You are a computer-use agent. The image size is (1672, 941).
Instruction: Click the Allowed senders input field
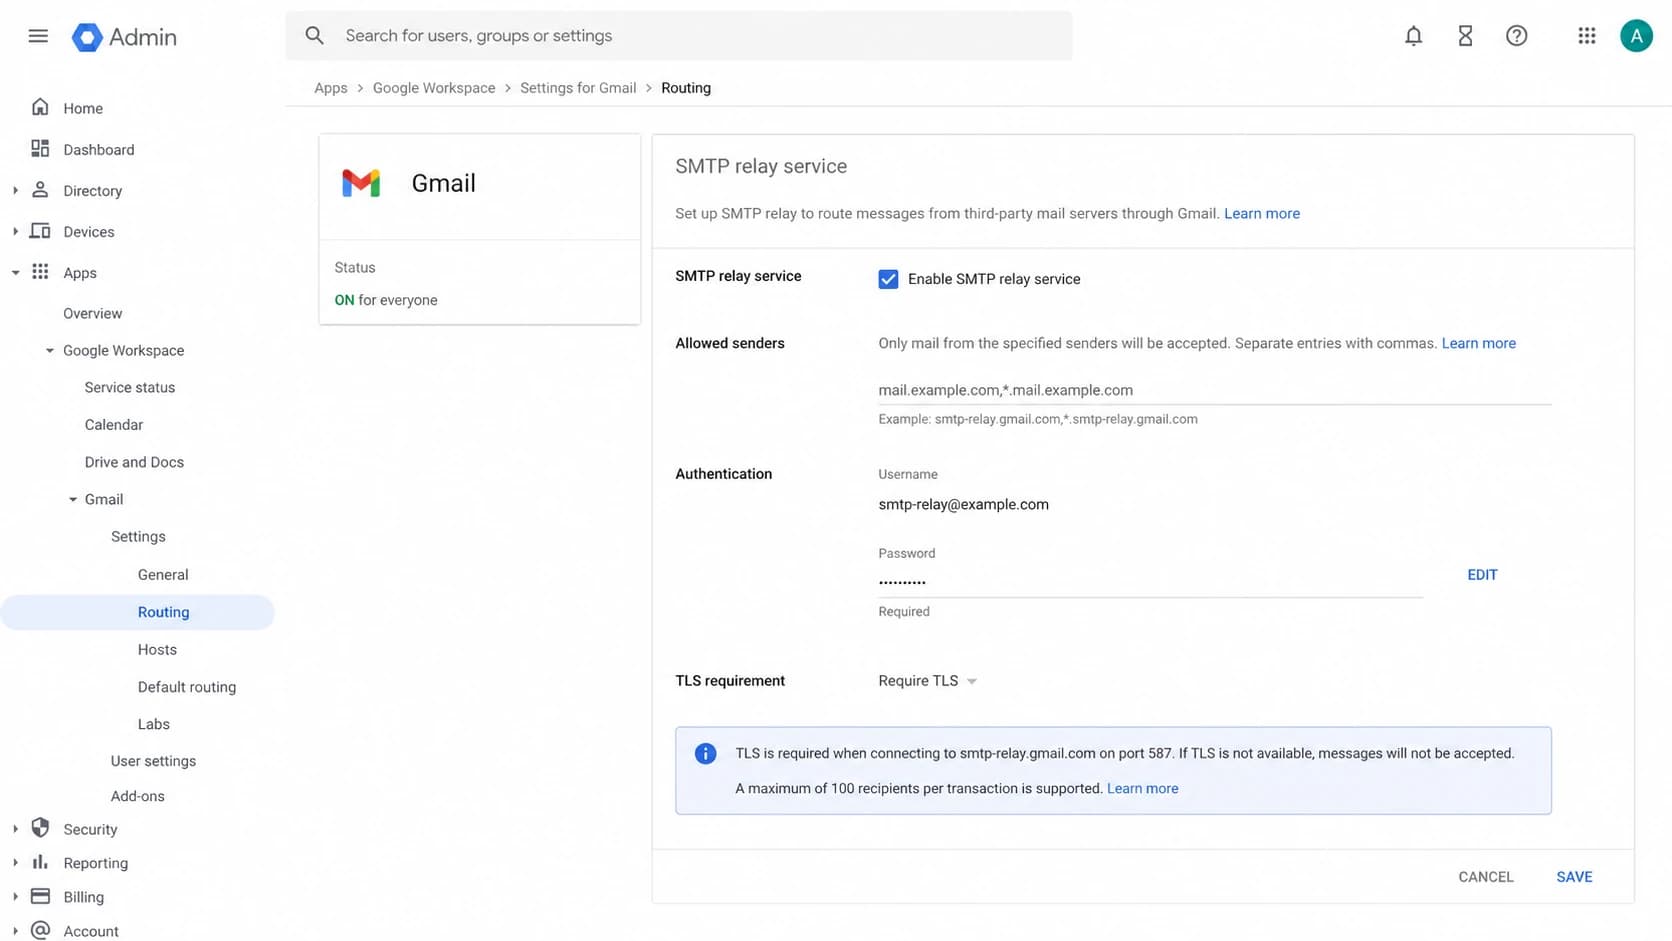pyautogui.click(x=1214, y=390)
